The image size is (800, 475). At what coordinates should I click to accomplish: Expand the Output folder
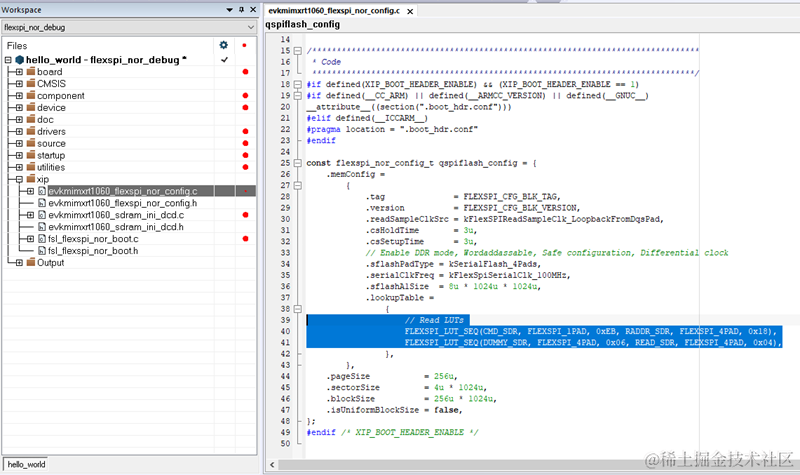pyautogui.click(x=19, y=263)
